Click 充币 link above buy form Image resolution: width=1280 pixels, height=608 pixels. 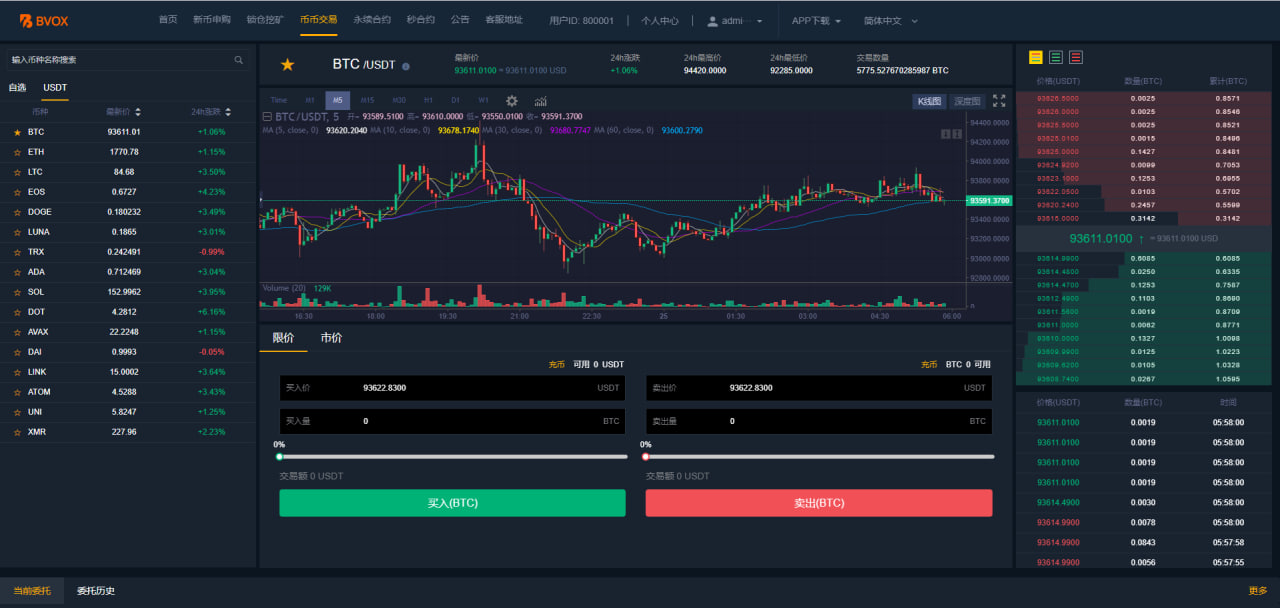[557, 365]
